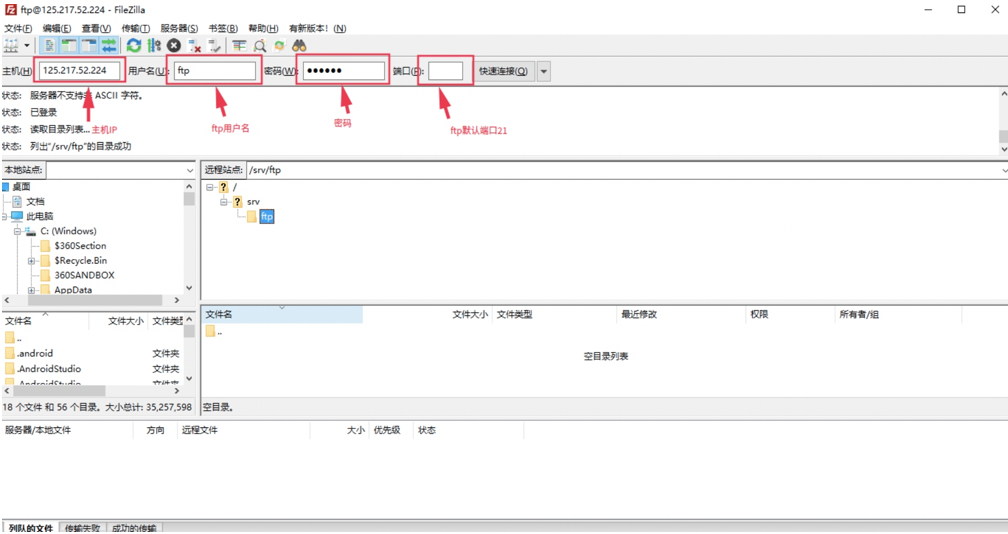The width and height of the screenshot is (1008, 534).
Task: Click the local tree scrollbar down arrow
Action: tap(189, 288)
